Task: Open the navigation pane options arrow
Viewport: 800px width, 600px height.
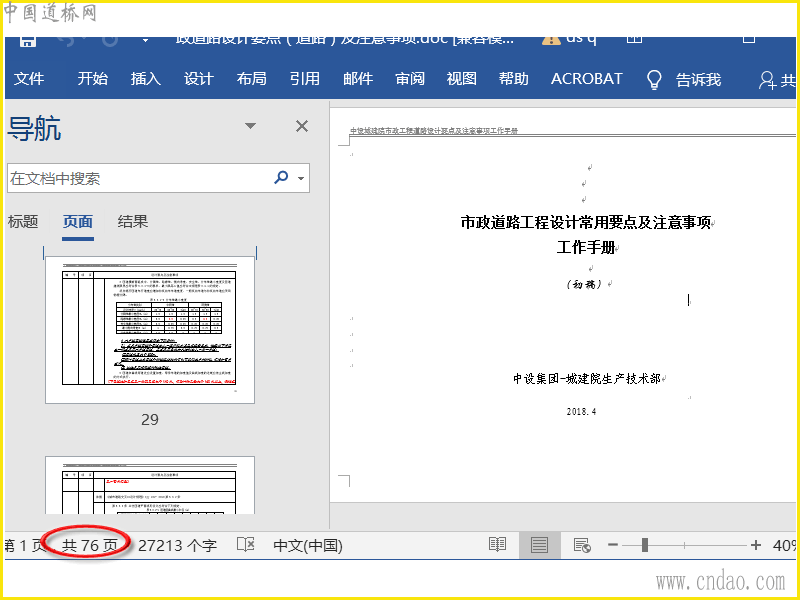Action: click(x=250, y=126)
